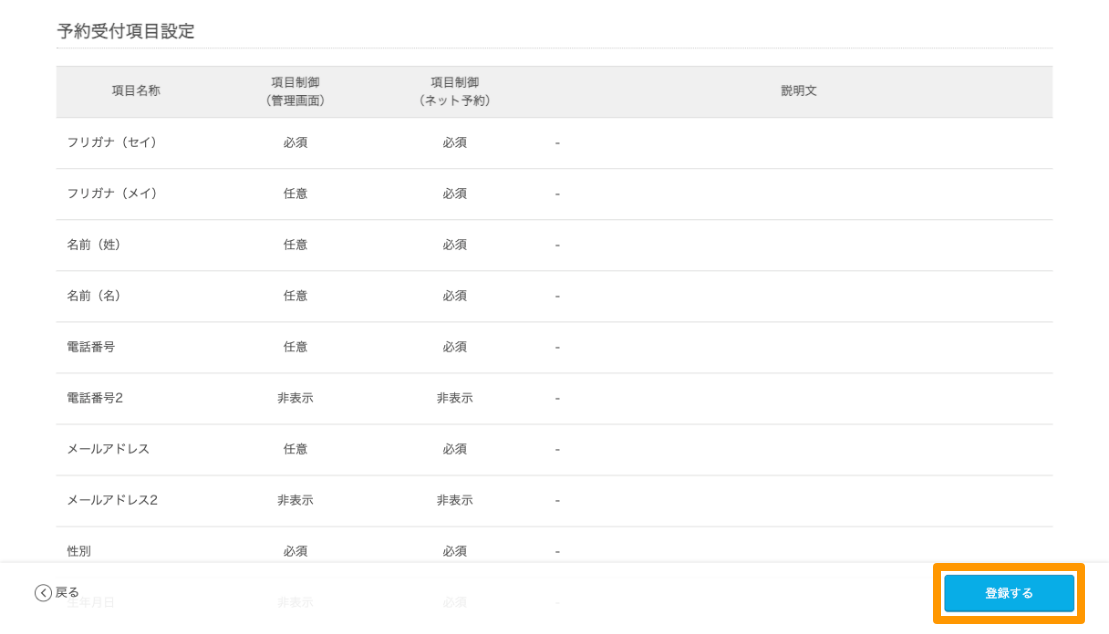Click ネット予約 必須 value for メールアドレス row
The image size is (1109, 634).
point(455,449)
